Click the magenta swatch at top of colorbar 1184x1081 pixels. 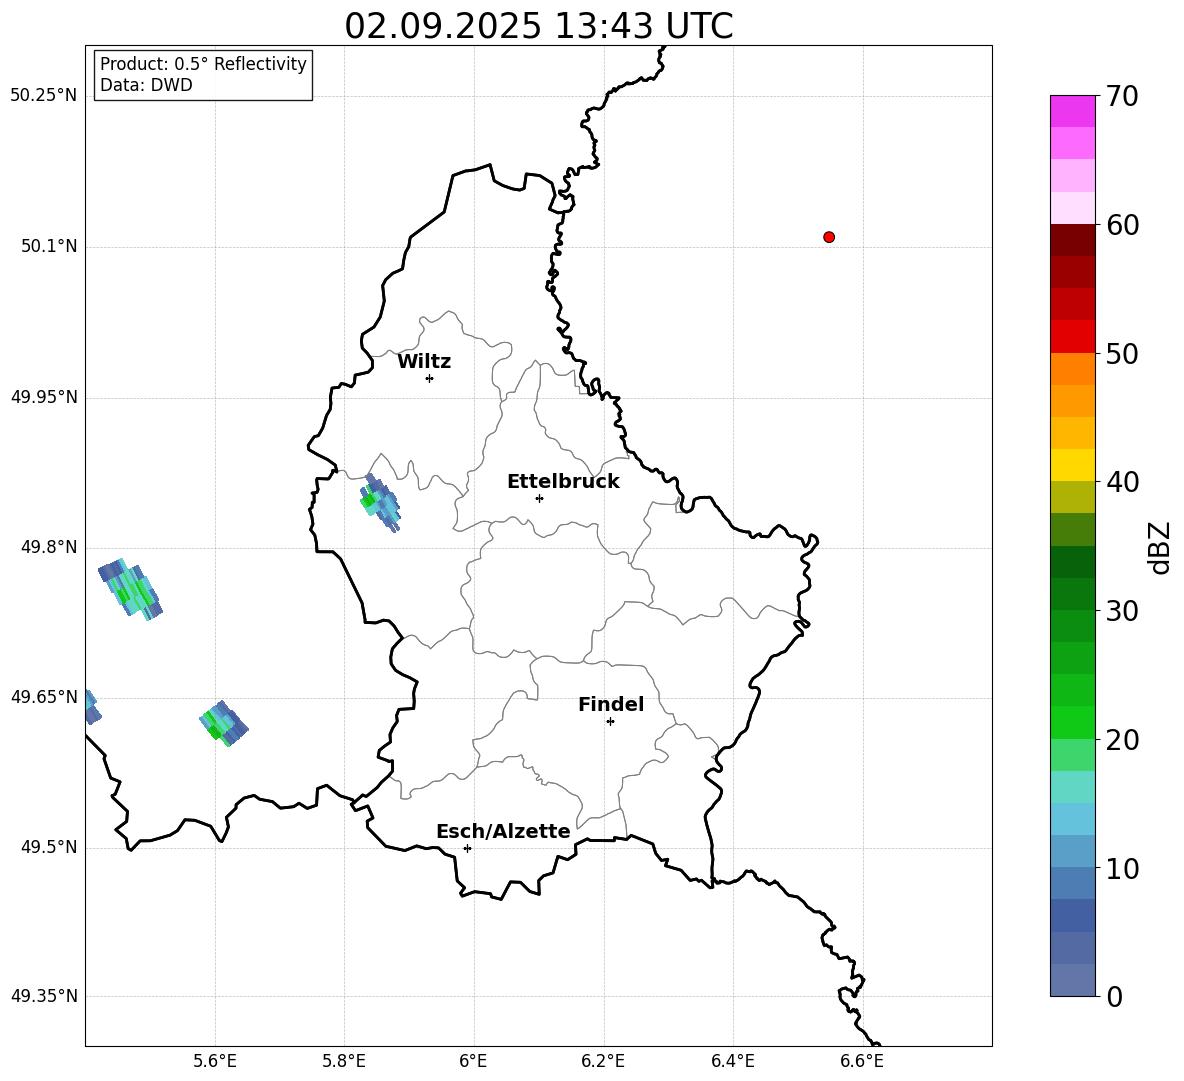coord(1072,111)
